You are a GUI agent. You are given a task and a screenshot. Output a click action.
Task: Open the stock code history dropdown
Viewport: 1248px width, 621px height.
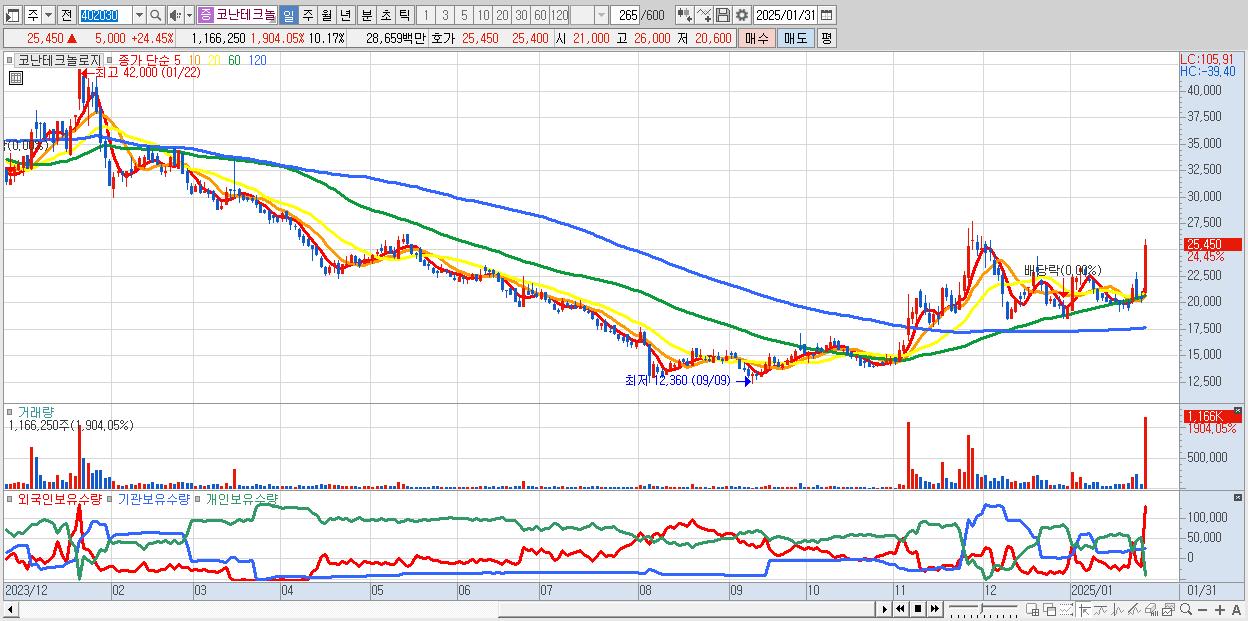[x=140, y=15]
